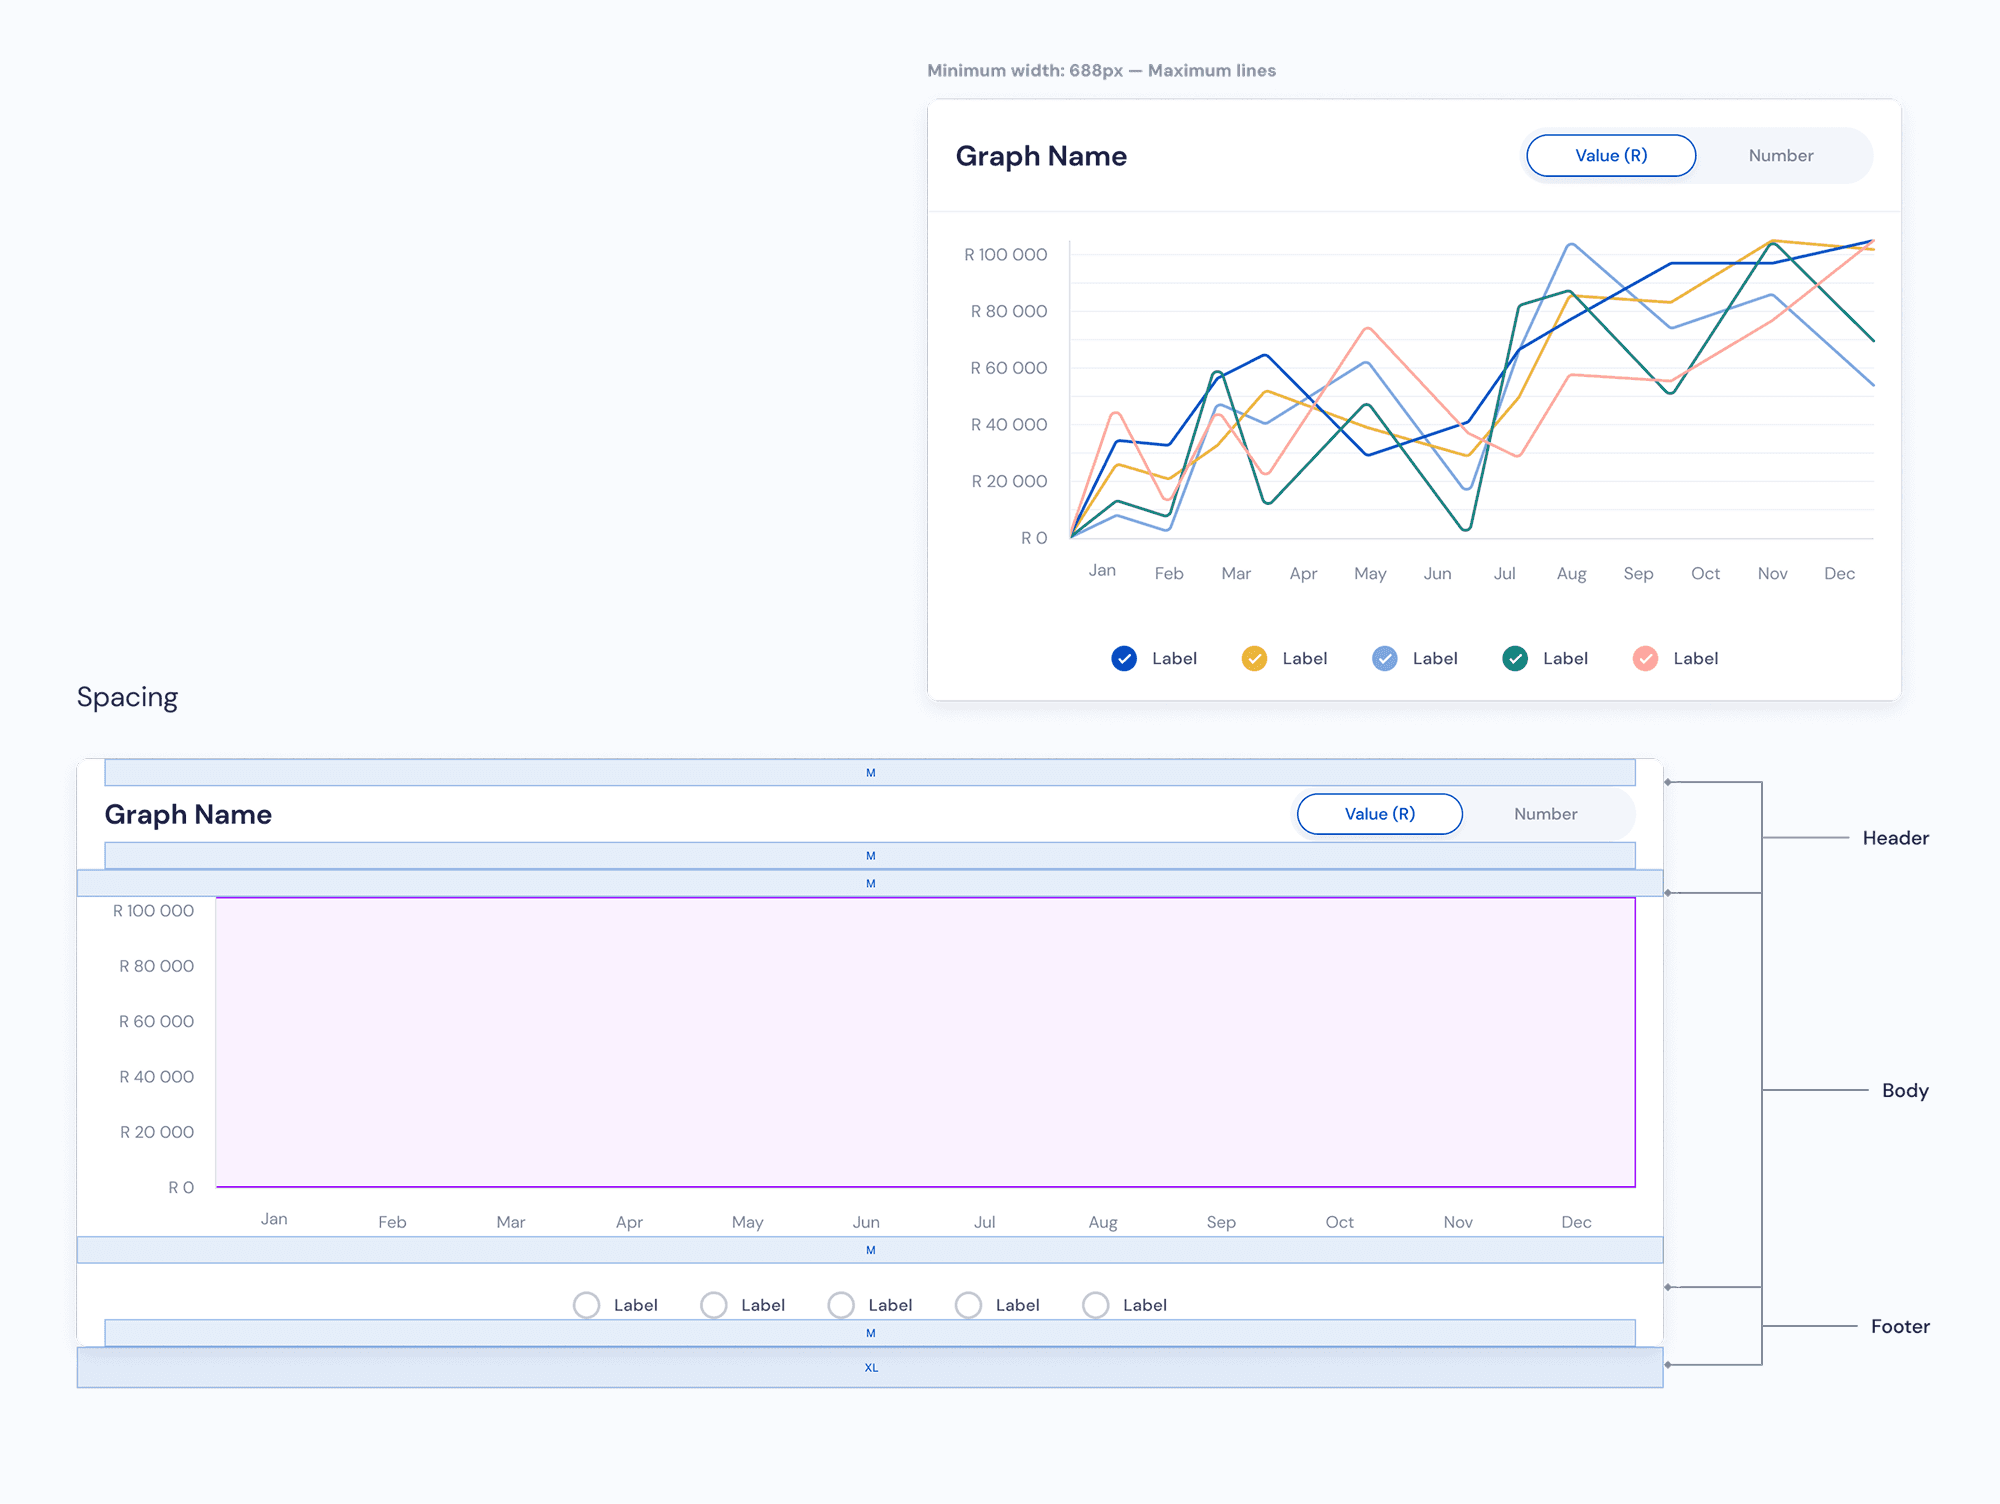The width and height of the screenshot is (2000, 1504).
Task: Click the purple chart body placeholder area
Action: [925, 1042]
